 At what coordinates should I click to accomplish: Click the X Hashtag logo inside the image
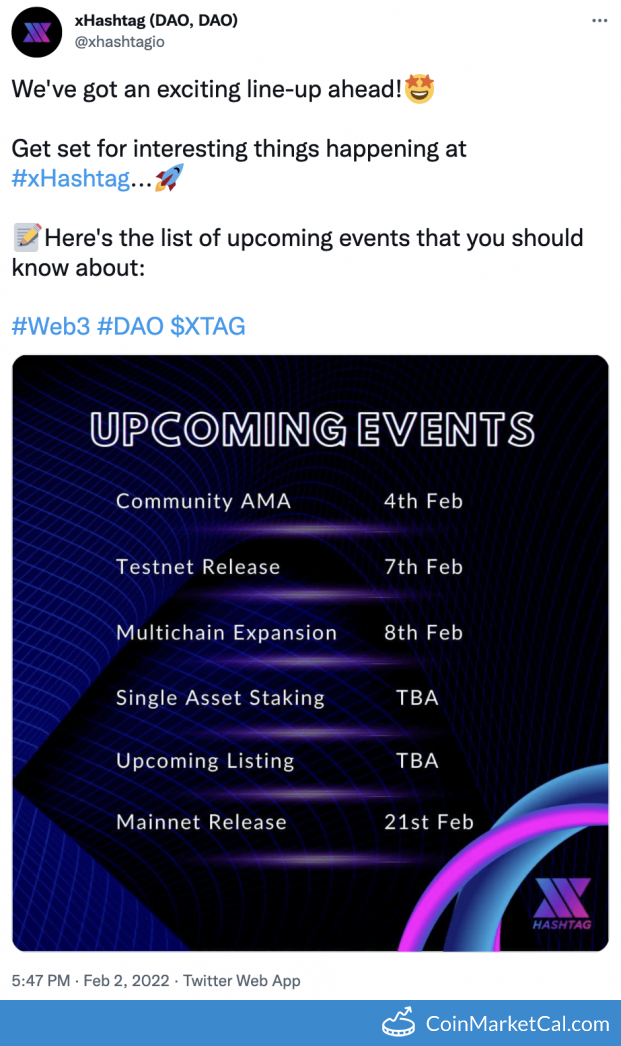pos(562,903)
